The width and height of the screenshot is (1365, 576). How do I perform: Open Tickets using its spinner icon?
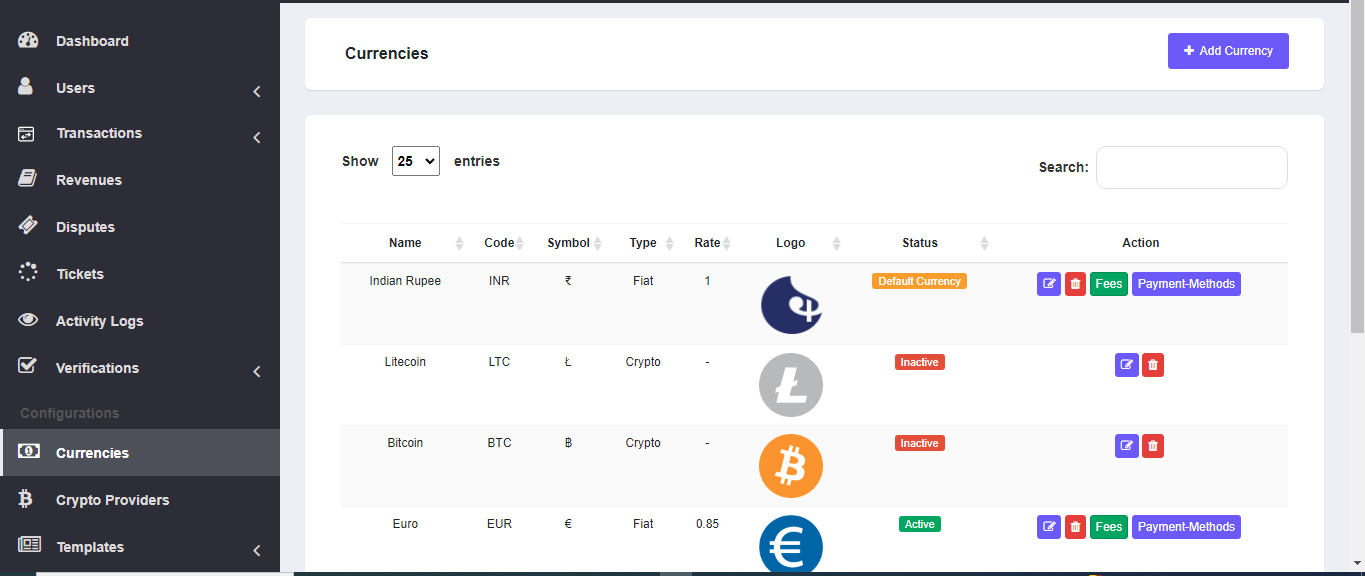(x=25, y=273)
